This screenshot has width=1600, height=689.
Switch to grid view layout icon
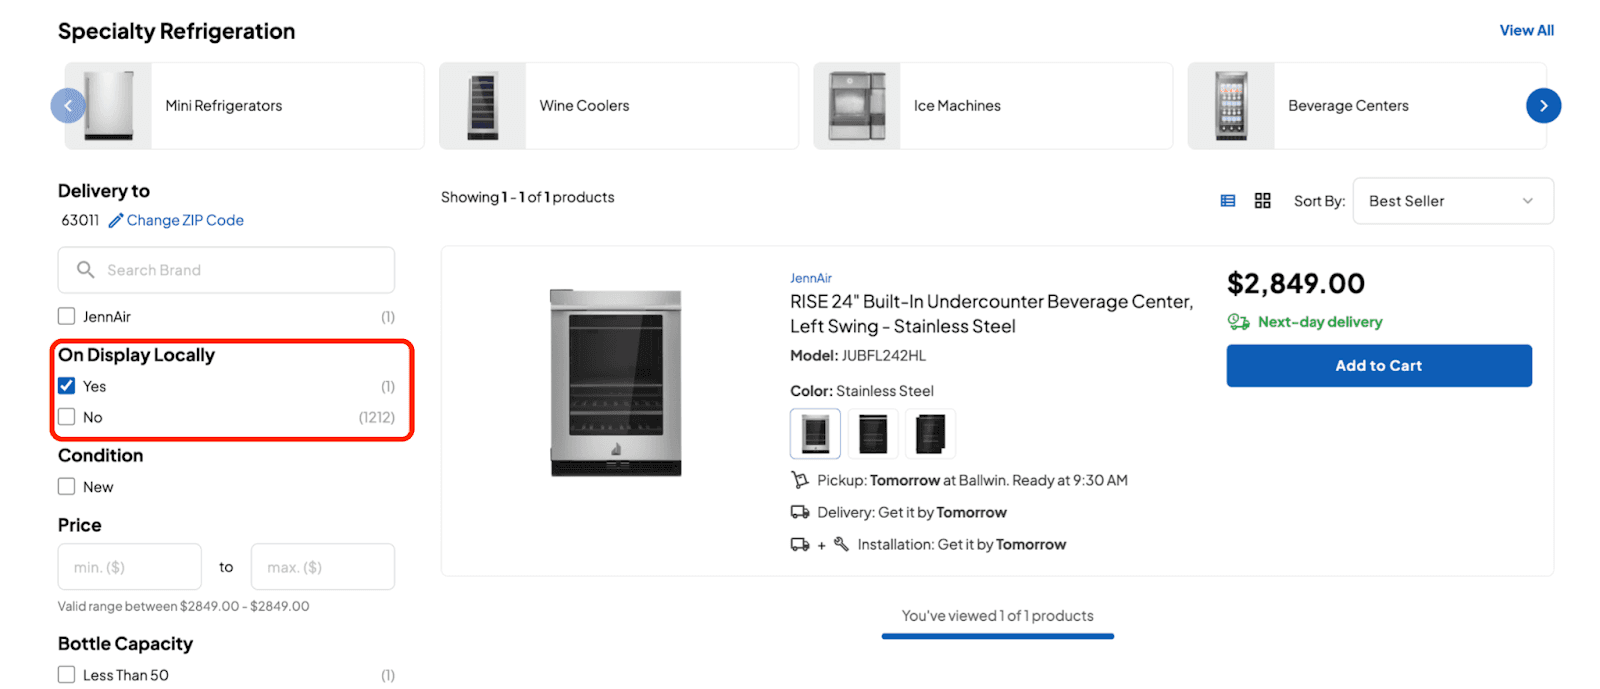click(x=1262, y=201)
